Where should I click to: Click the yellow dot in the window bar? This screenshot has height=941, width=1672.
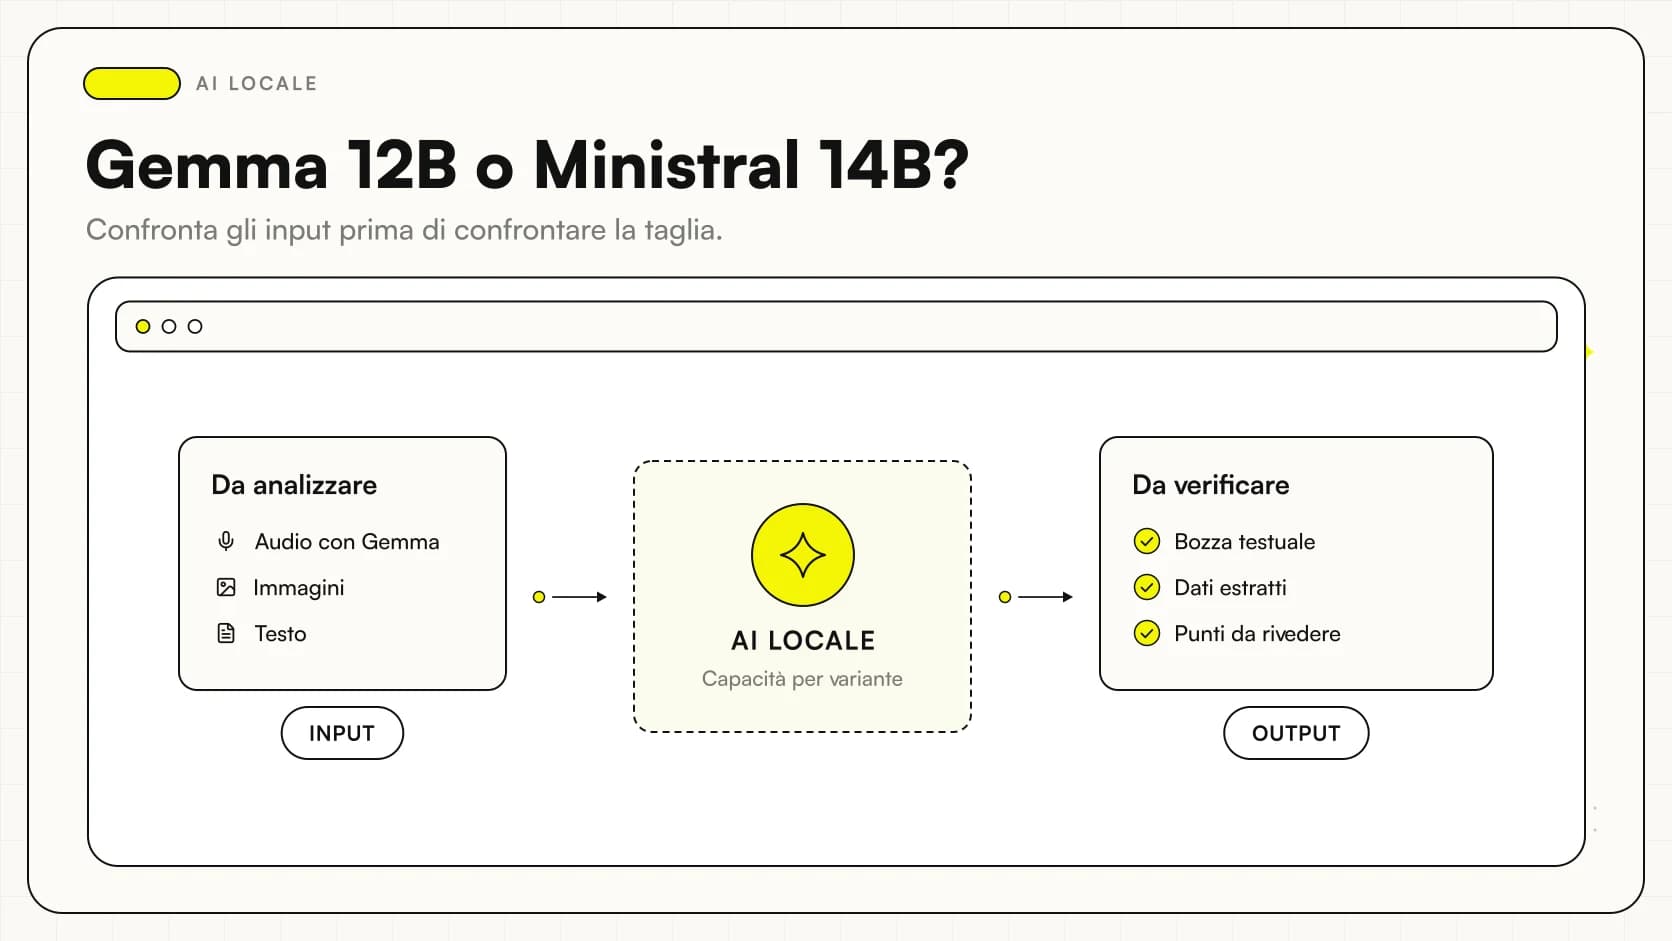tap(143, 326)
